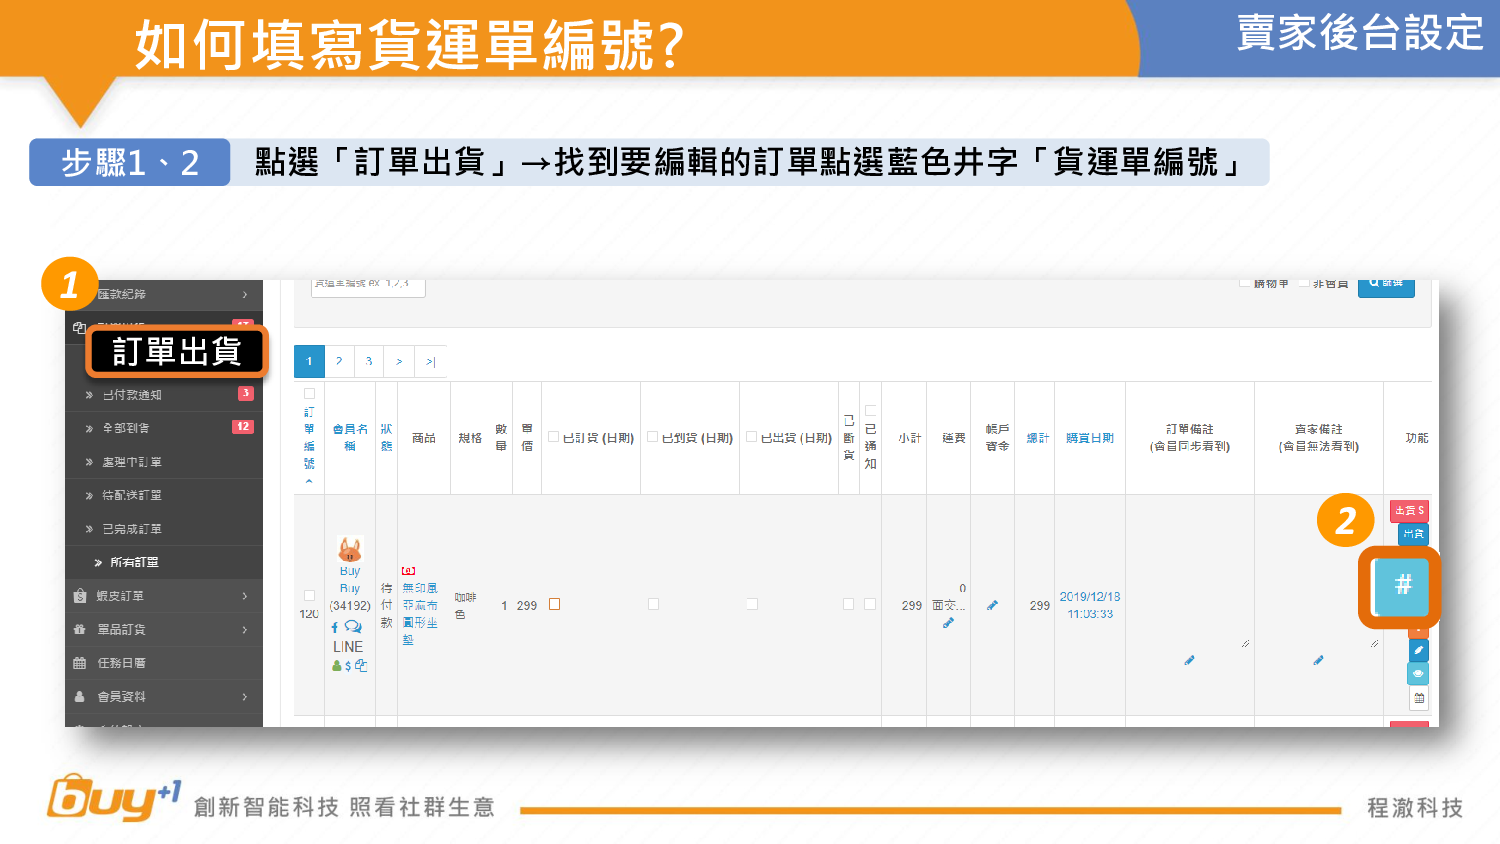Click the Facebook icon under member Buy Buy
1500x844 pixels.
[335, 627]
